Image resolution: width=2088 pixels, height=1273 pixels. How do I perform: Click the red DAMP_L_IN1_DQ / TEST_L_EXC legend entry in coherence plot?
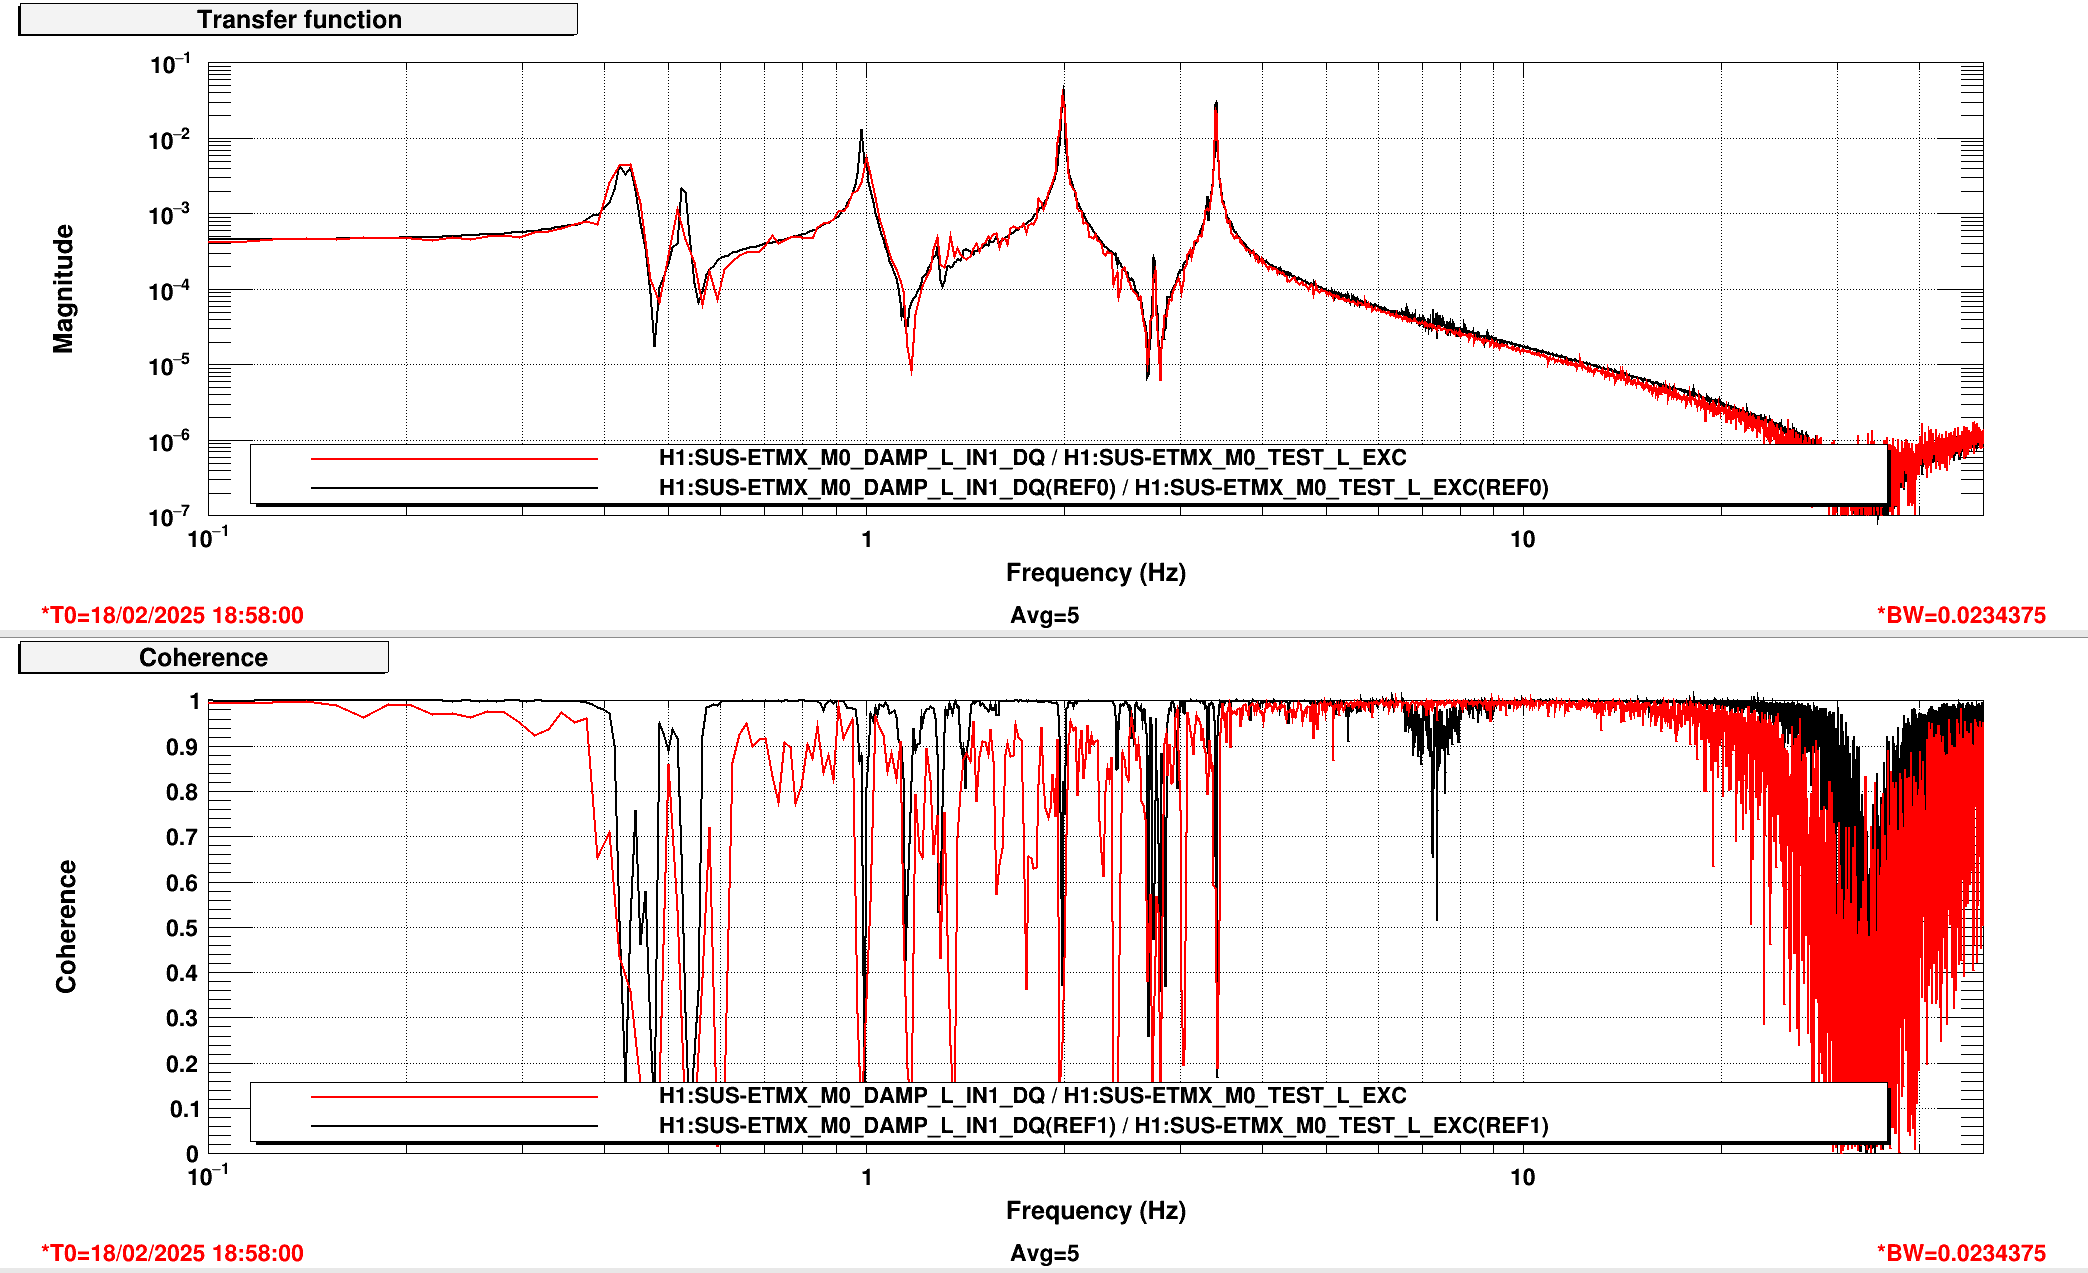click(x=1032, y=1096)
